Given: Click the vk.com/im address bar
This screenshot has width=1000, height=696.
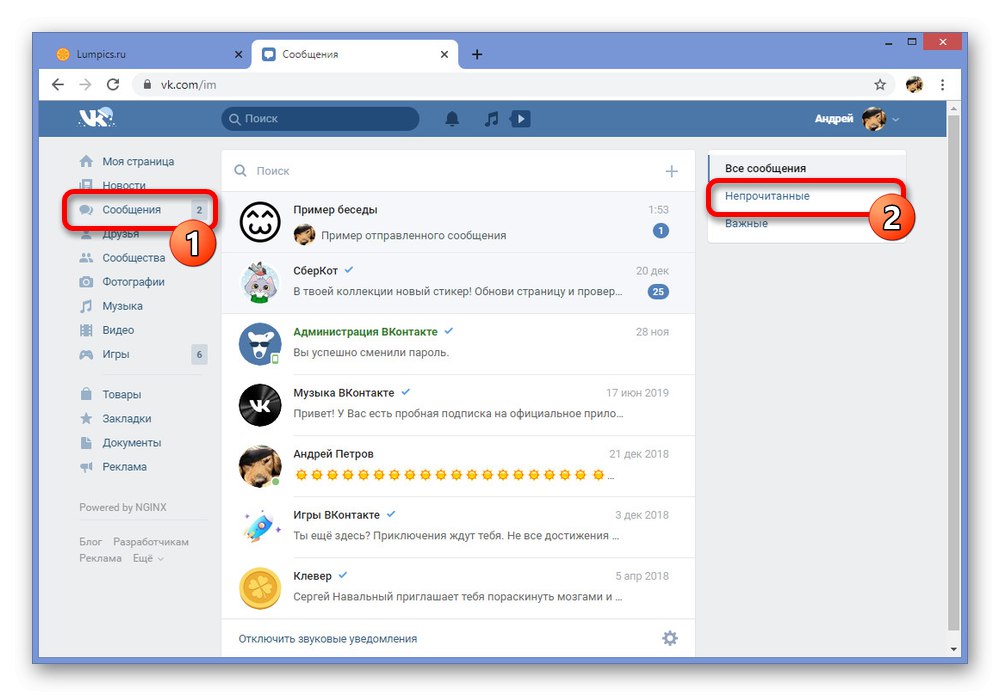Looking at the screenshot, I should [x=504, y=84].
